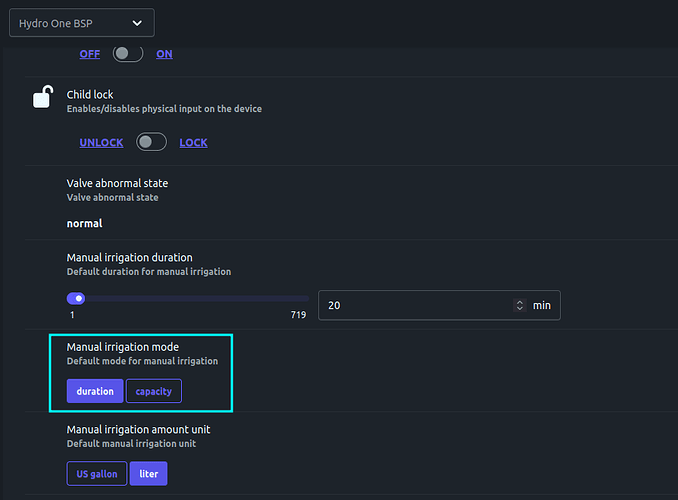Click the ON link beside top switch
Image resolution: width=678 pixels, height=500 pixels.
[164, 54]
